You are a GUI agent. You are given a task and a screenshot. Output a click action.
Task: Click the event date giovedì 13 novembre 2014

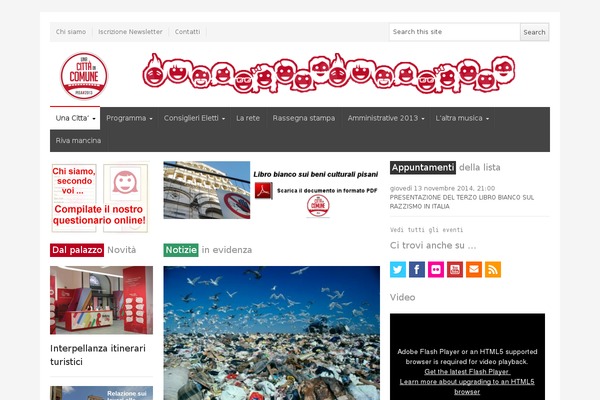point(442,188)
